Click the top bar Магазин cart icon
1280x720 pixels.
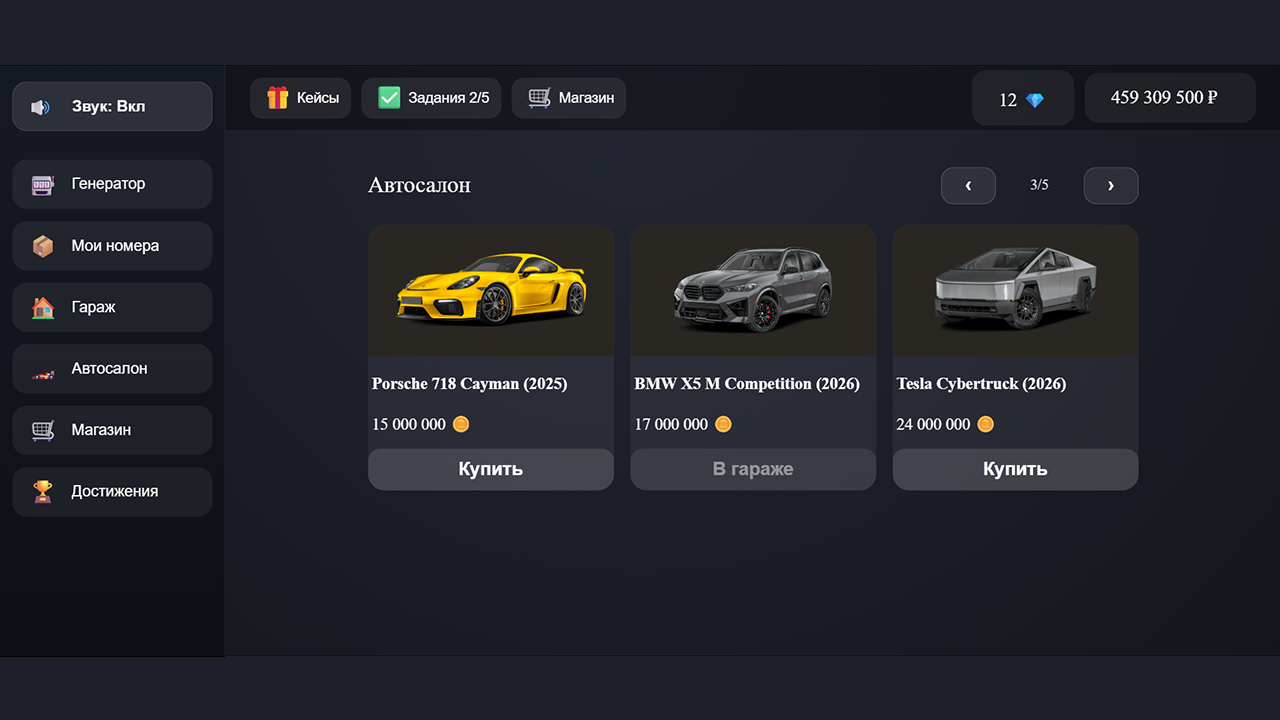(539, 98)
